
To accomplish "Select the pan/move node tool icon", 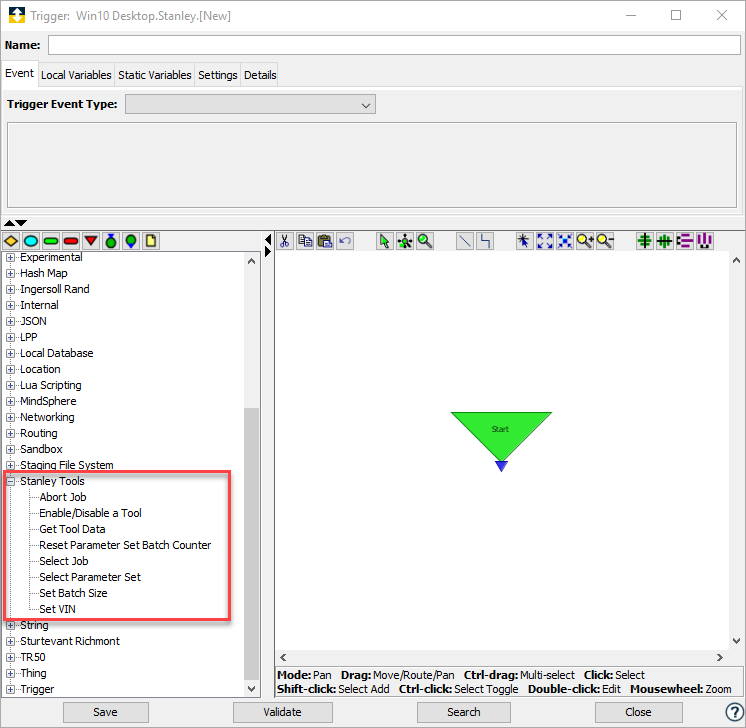I will point(405,241).
